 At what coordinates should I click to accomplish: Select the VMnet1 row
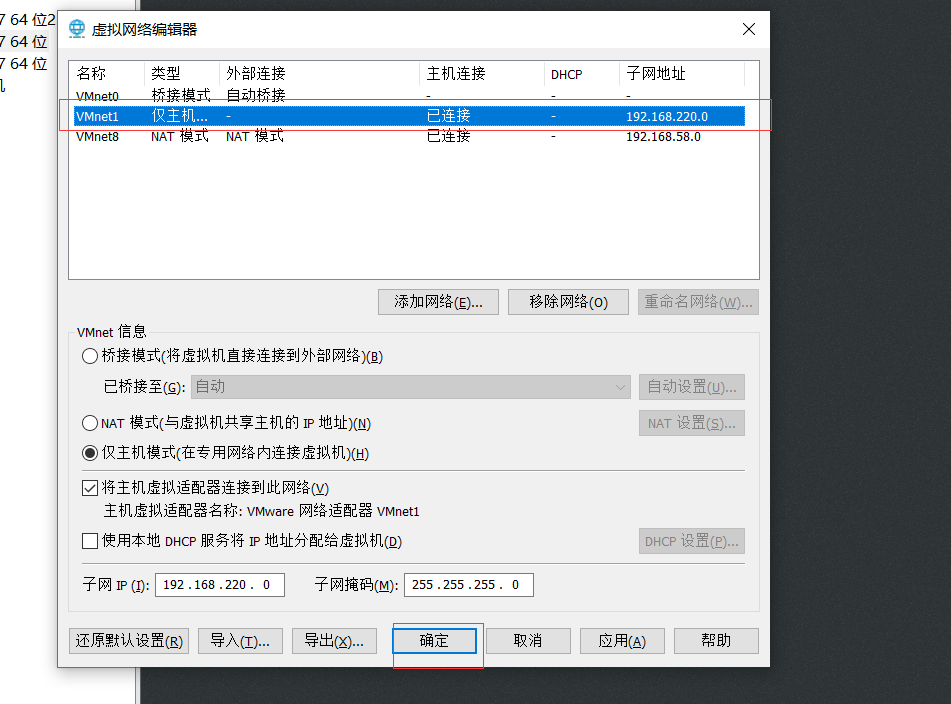pyautogui.click(x=409, y=116)
